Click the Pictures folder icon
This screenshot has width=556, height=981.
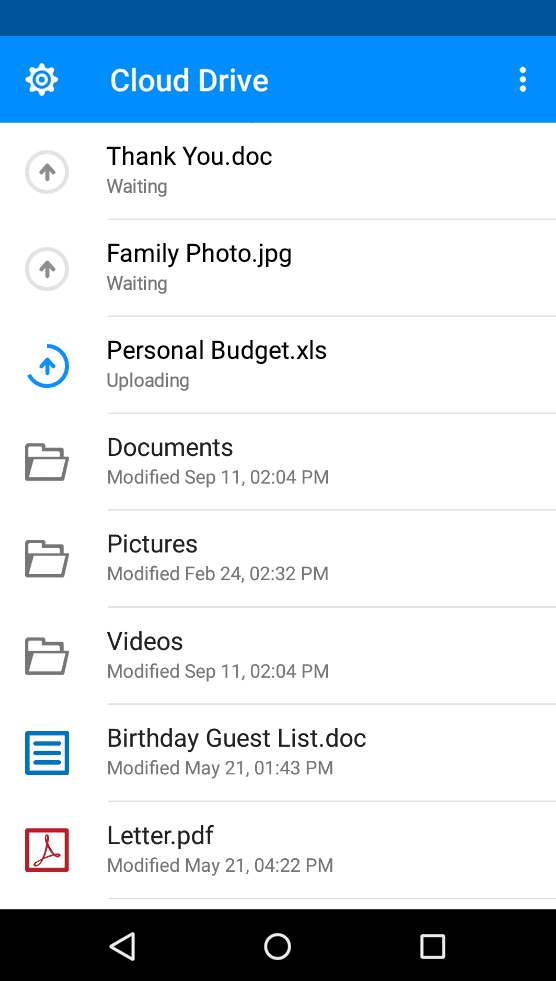(x=47, y=559)
